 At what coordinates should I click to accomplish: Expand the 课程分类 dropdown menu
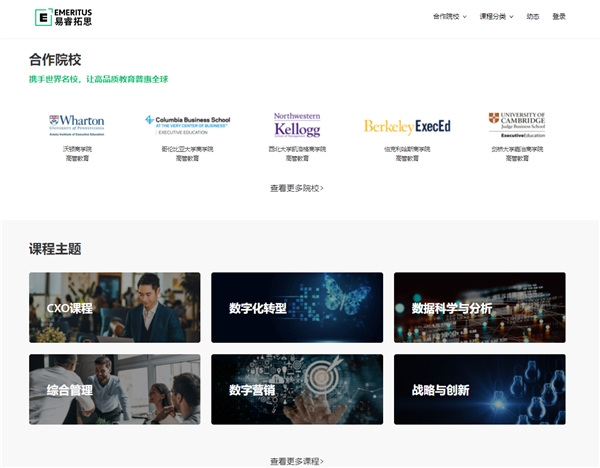(x=496, y=17)
